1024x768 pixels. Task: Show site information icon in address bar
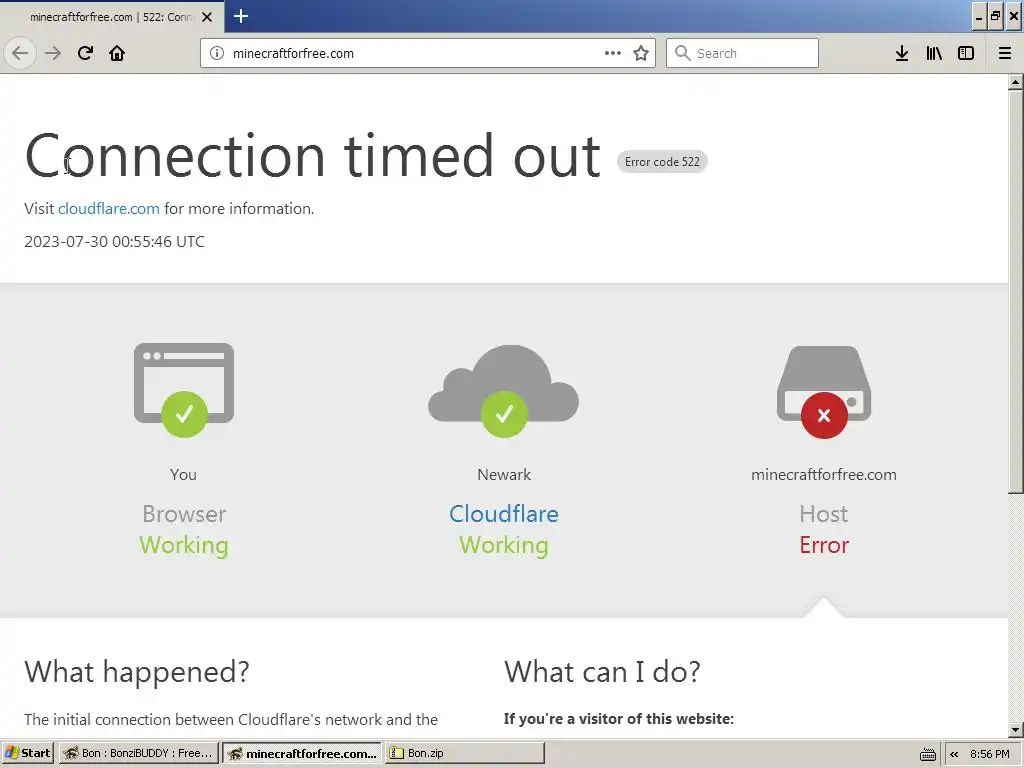pyautogui.click(x=217, y=53)
